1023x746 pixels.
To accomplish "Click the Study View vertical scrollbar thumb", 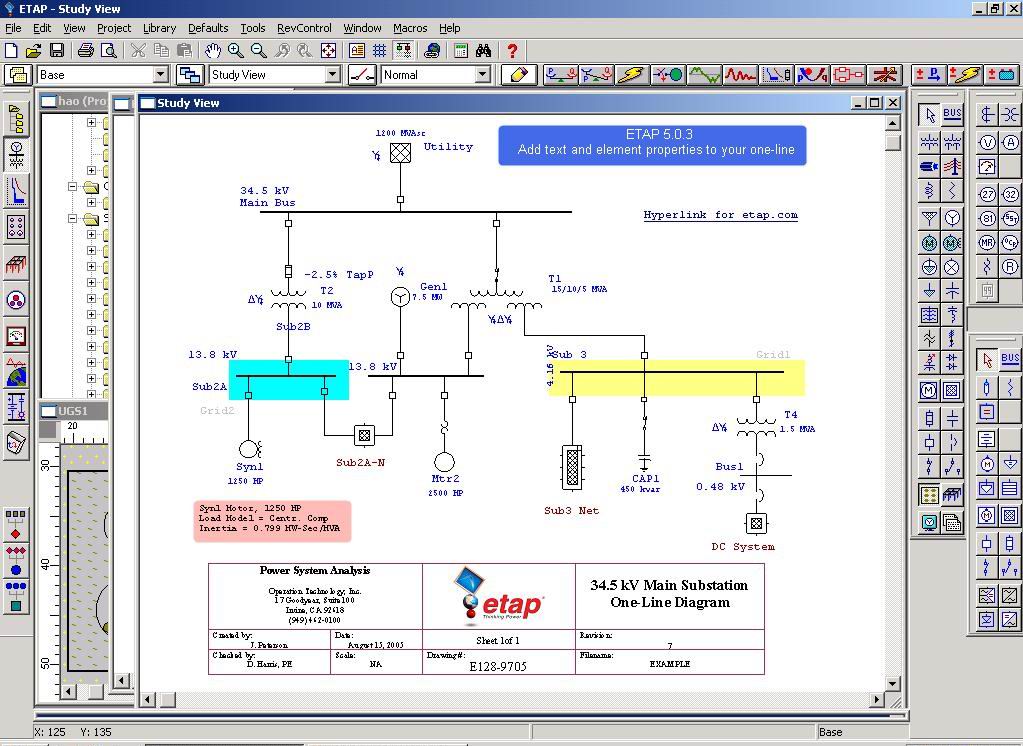I will (893, 141).
